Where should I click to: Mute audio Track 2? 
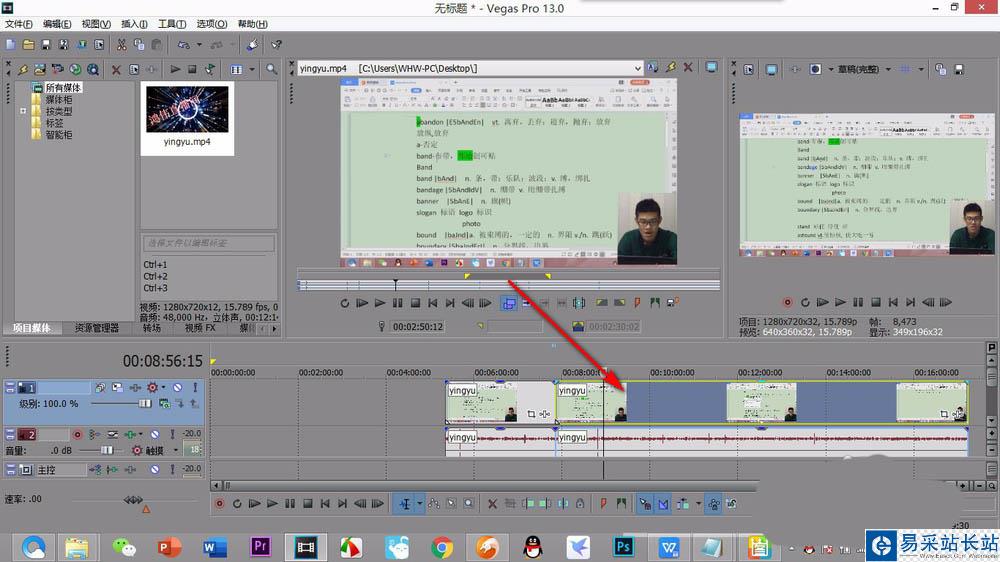[x=154, y=434]
